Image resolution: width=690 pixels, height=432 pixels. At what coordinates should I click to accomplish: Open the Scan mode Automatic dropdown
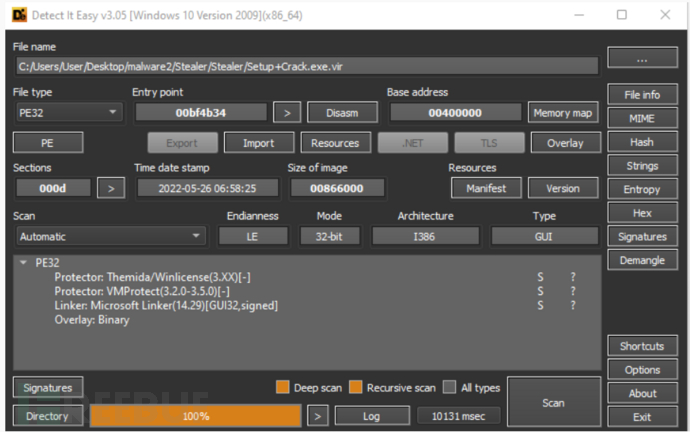tap(110, 236)
